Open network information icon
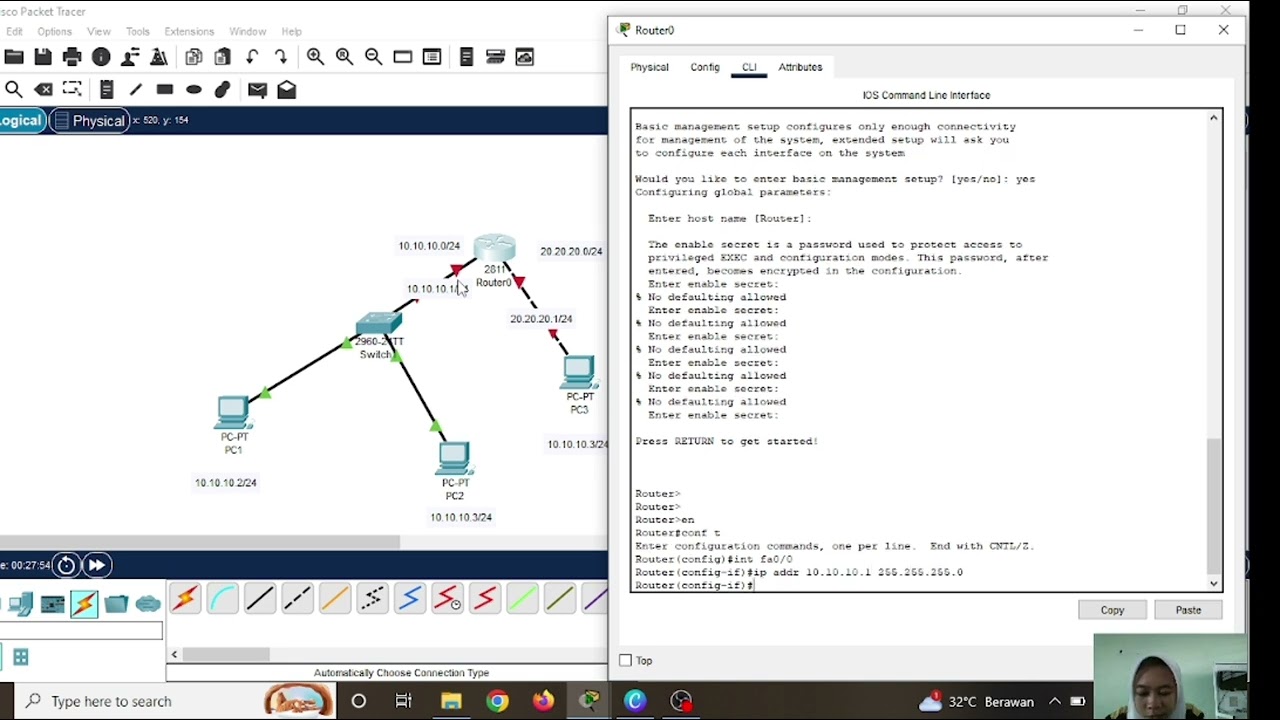The image size is (1280, 720). coord(101,57)
